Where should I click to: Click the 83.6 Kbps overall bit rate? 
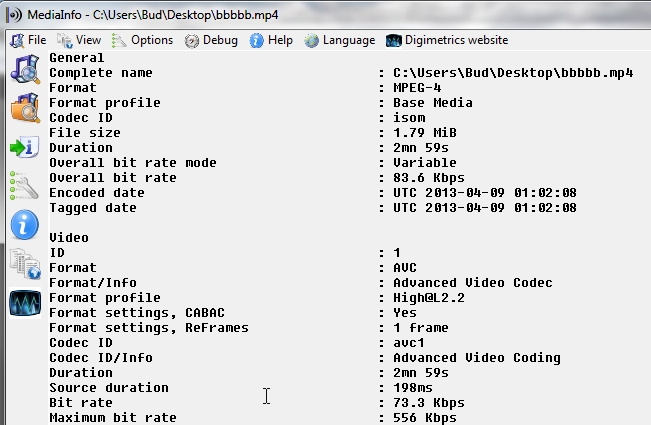429,178
